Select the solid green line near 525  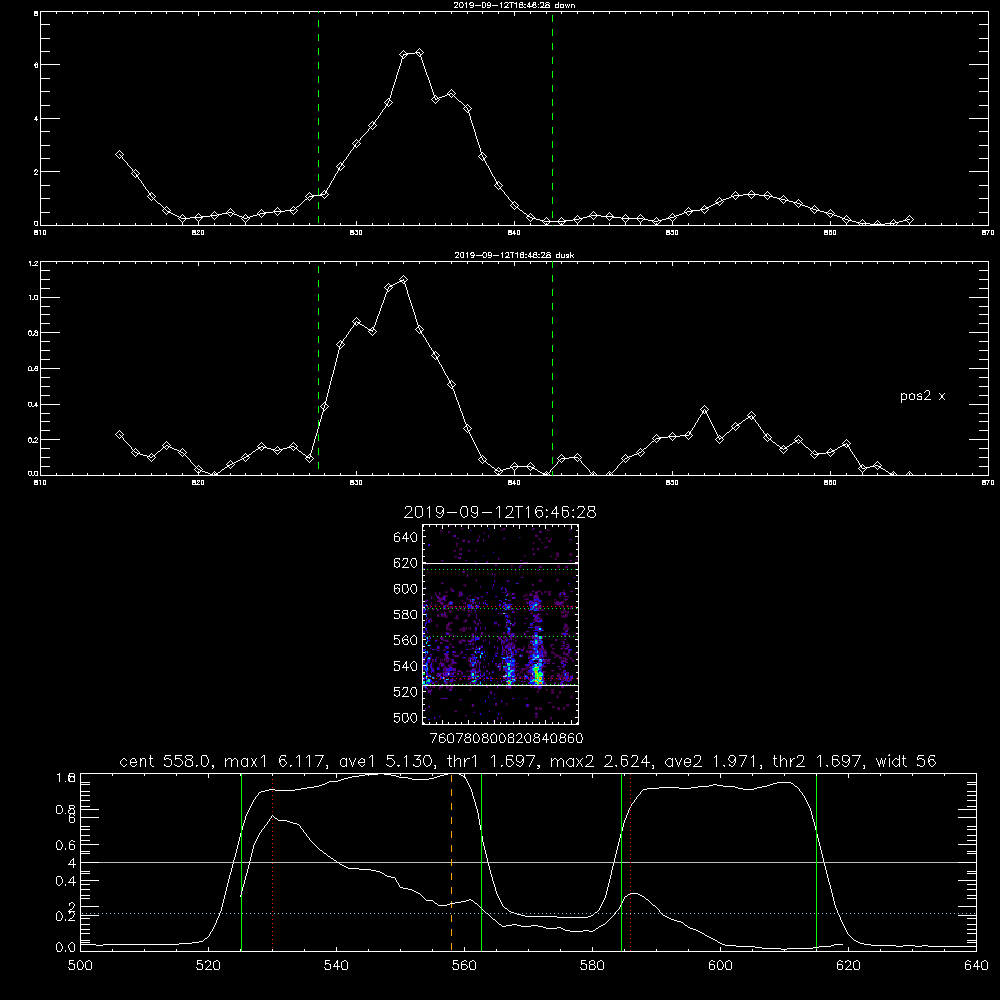[241, 861]
